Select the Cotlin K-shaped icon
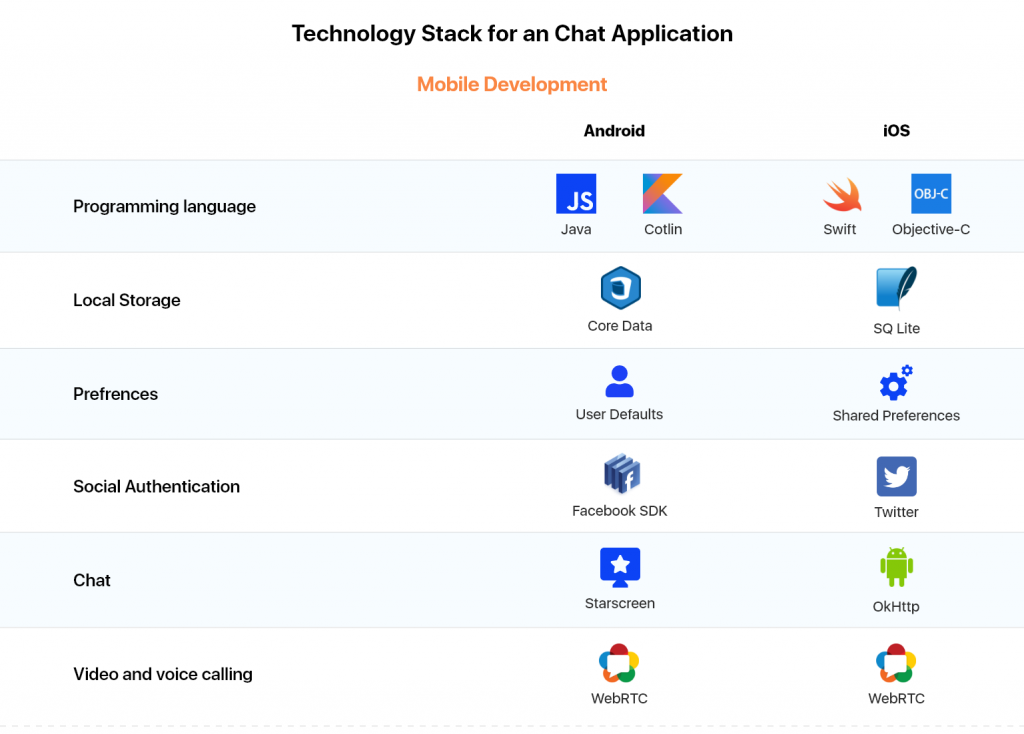The width and height of the screenshot is (1024, 734). click(x=662, y=193)
